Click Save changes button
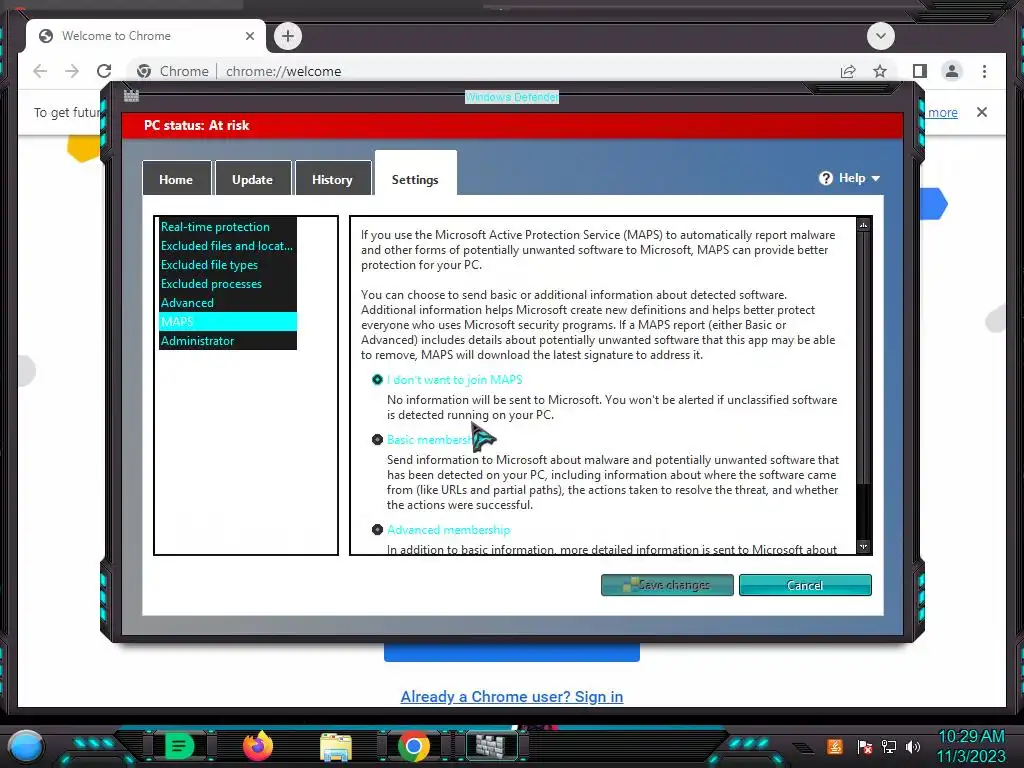The height and width of the screenshot is (768, 1024). [667, 585]
